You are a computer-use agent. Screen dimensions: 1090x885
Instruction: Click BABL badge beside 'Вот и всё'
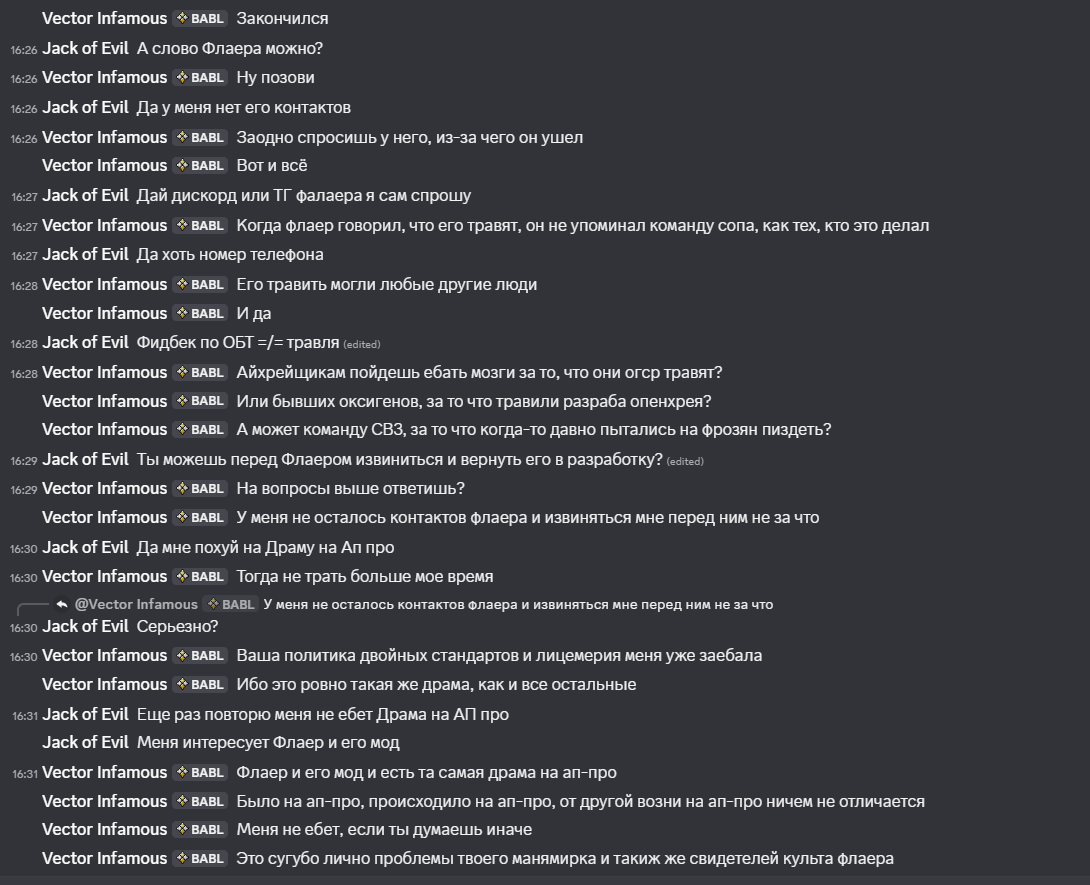tap(200, 165)
